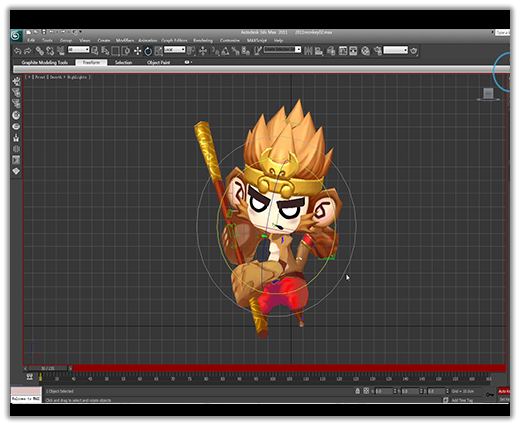Switch to the Freeform ribbon tab

point(91,62)
